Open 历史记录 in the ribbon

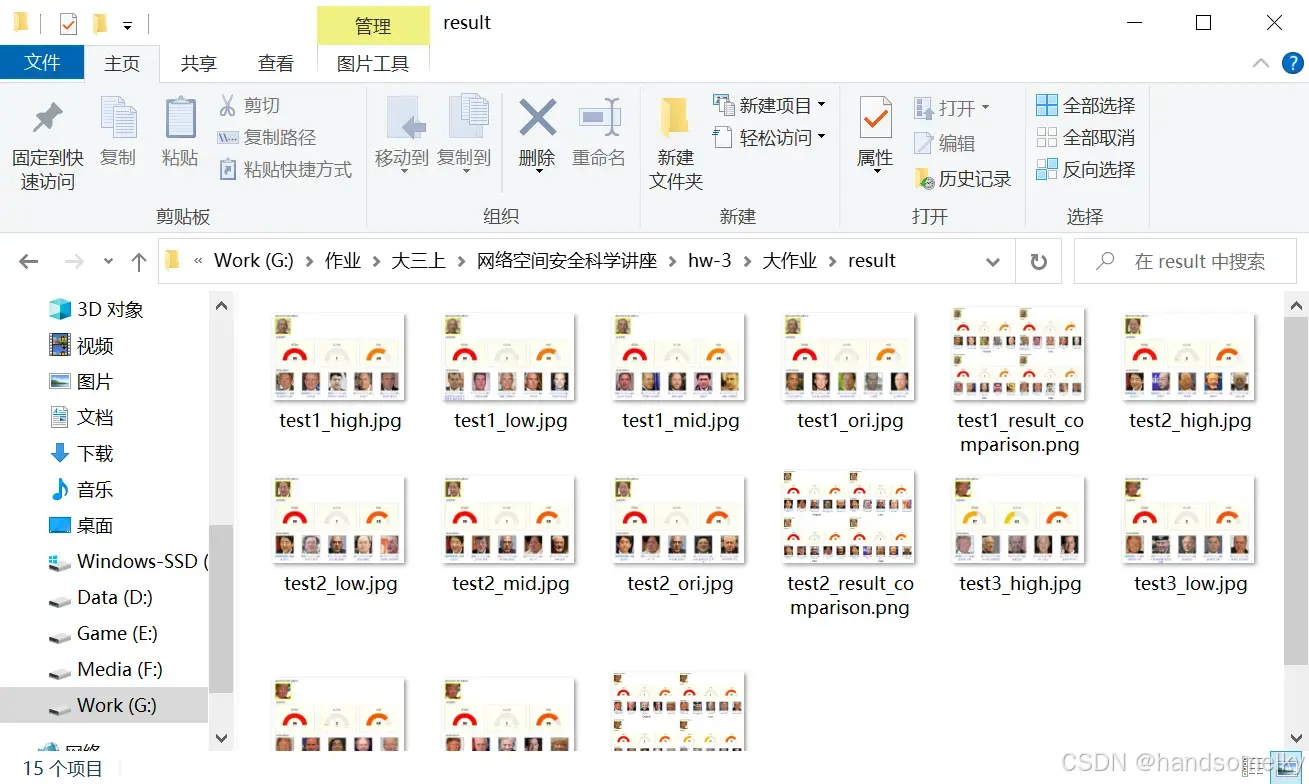point(963,179)
